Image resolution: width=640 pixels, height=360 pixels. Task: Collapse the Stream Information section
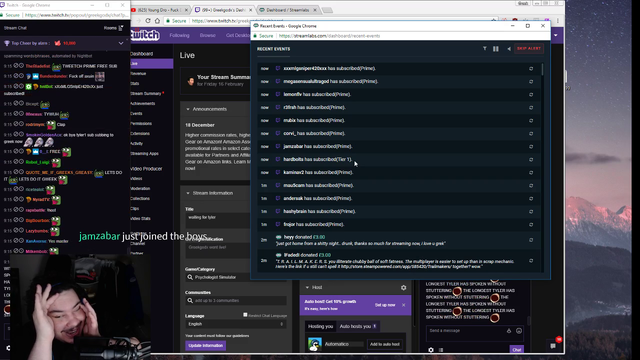pyautogui.click(x=188, y=193)
